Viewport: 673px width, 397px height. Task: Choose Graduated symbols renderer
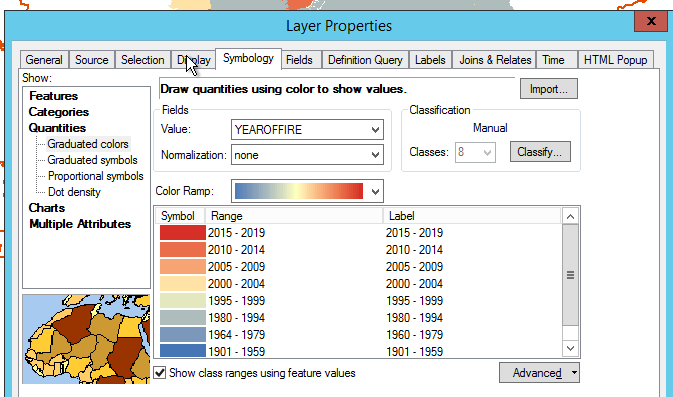[92, 160]
